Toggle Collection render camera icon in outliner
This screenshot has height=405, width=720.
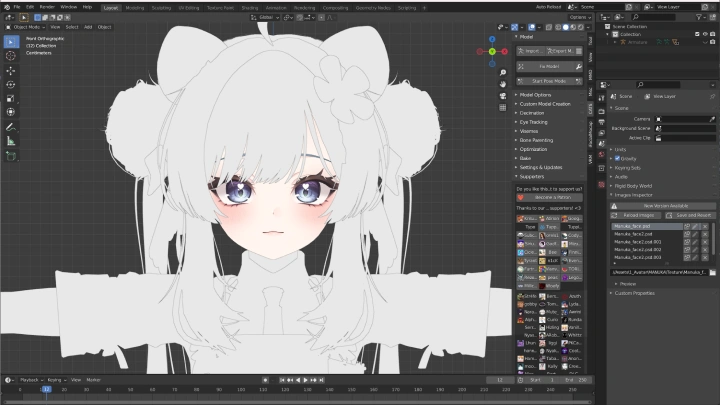click(x=712, y=34)
